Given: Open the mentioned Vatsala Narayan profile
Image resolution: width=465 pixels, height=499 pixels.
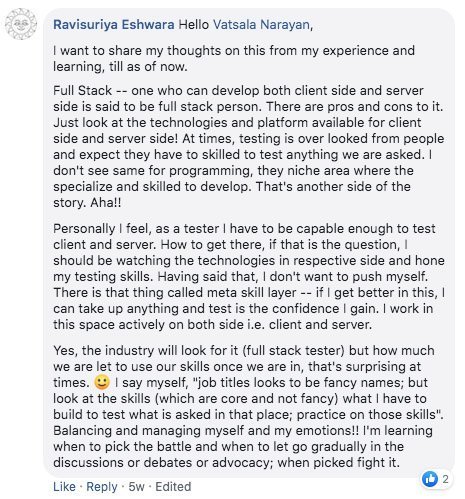Looking at the screenshot, I should (x=261, y=25).
